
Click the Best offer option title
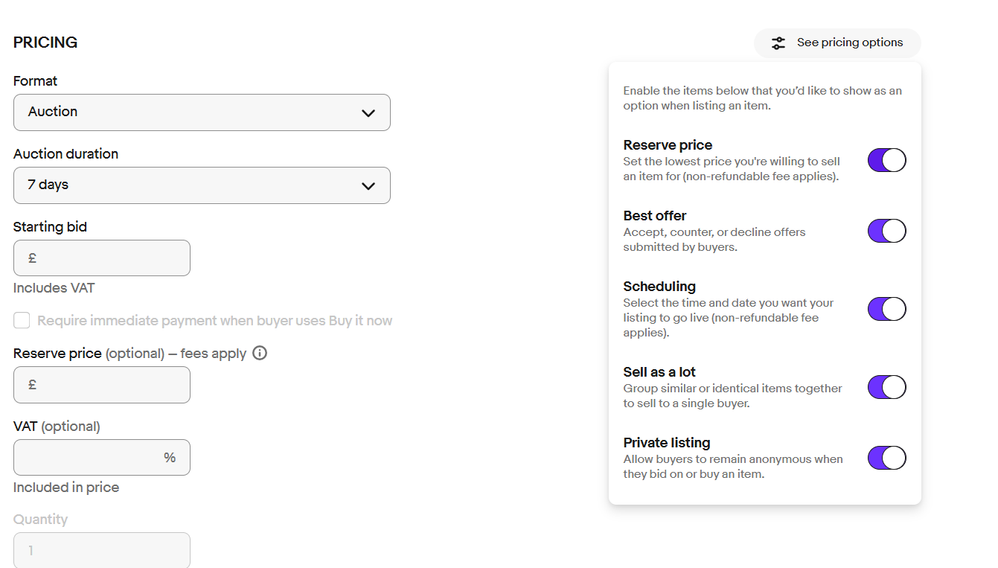coord(654,216)
